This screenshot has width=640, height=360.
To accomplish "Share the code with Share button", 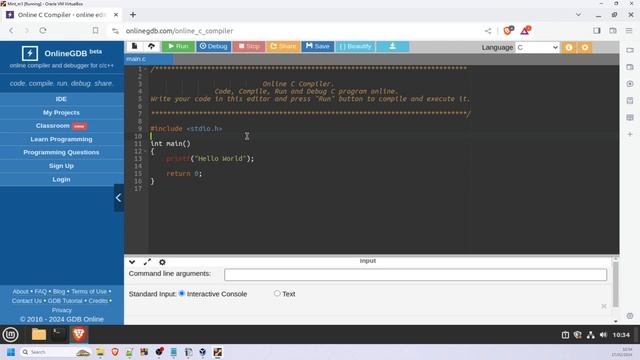I will click(x=283, y=47).
